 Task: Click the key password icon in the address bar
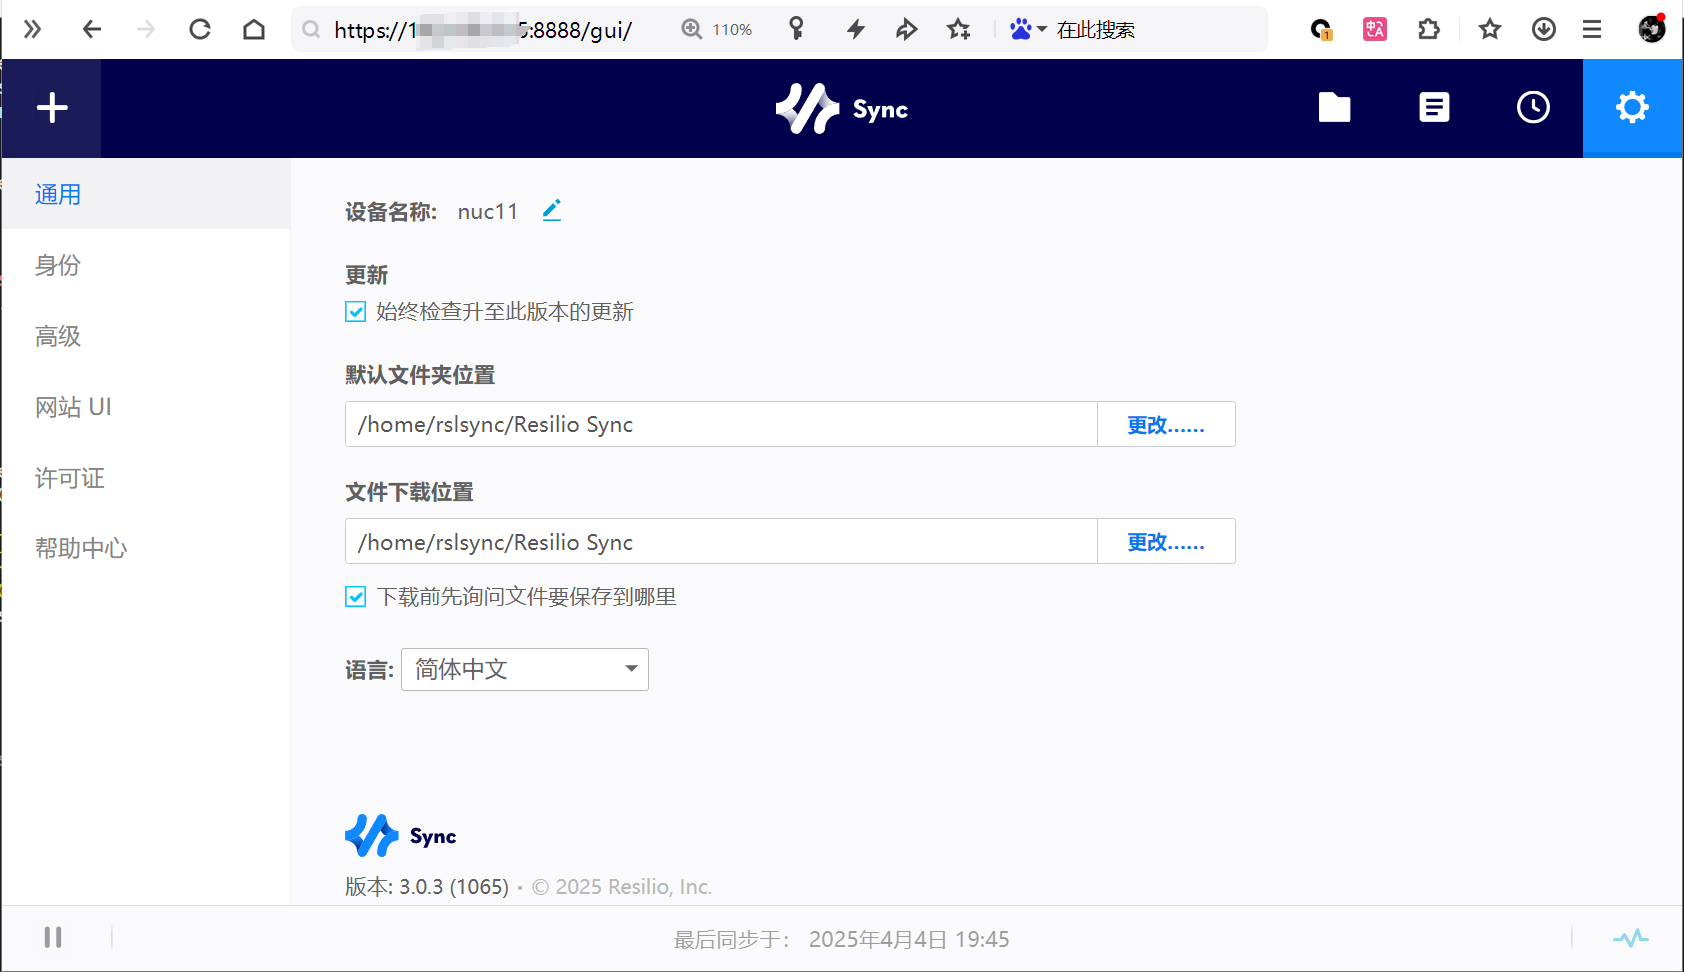point(796,29)
